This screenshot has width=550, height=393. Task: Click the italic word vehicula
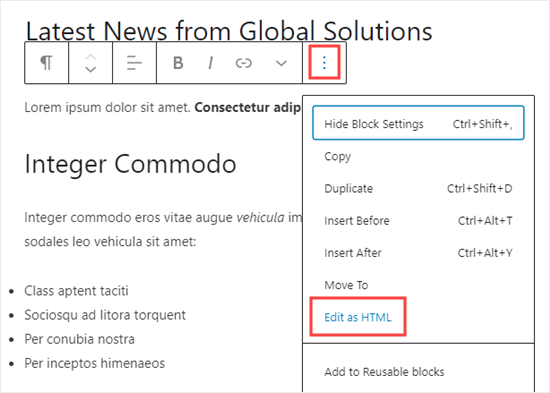point(260,218)
